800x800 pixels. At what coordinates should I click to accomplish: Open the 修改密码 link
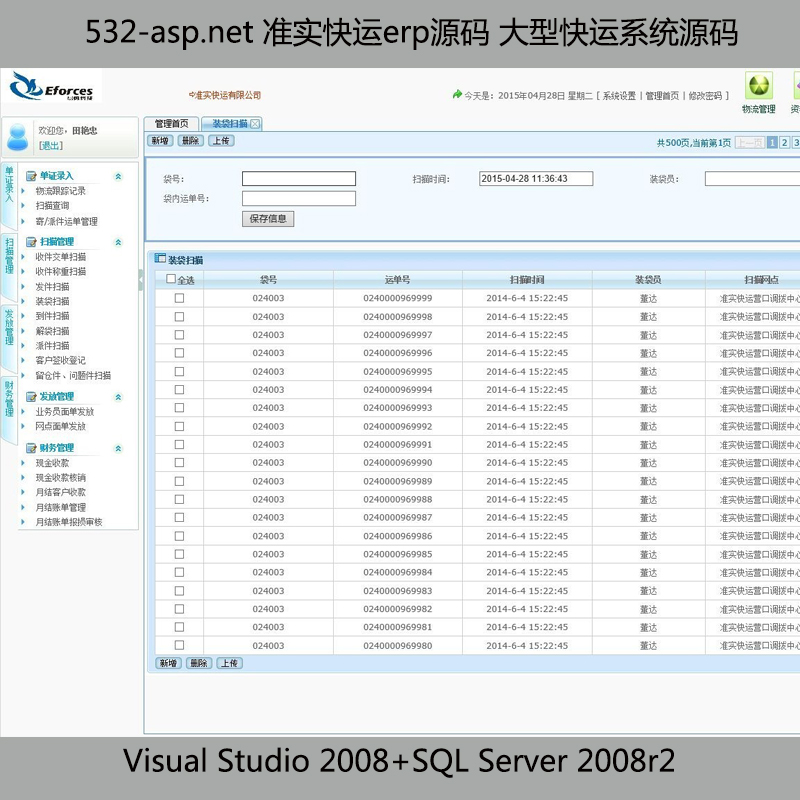(706, 96)
